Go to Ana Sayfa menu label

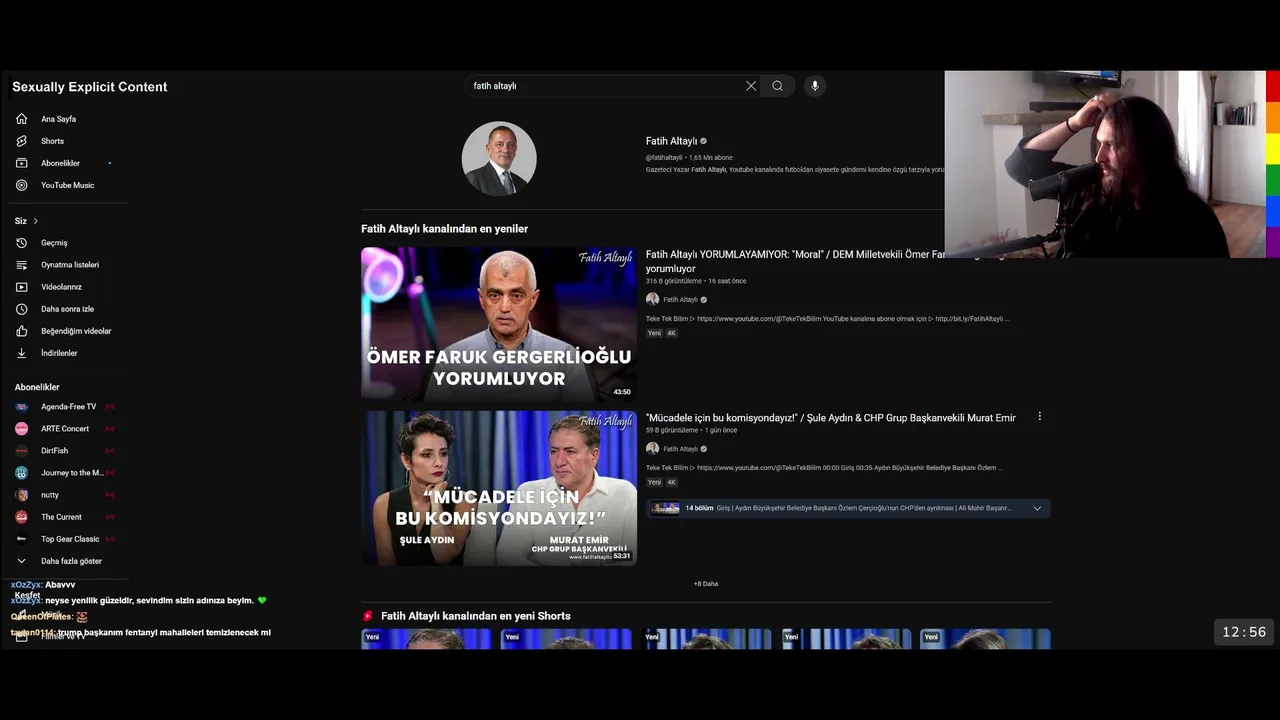tap(58, 119)
